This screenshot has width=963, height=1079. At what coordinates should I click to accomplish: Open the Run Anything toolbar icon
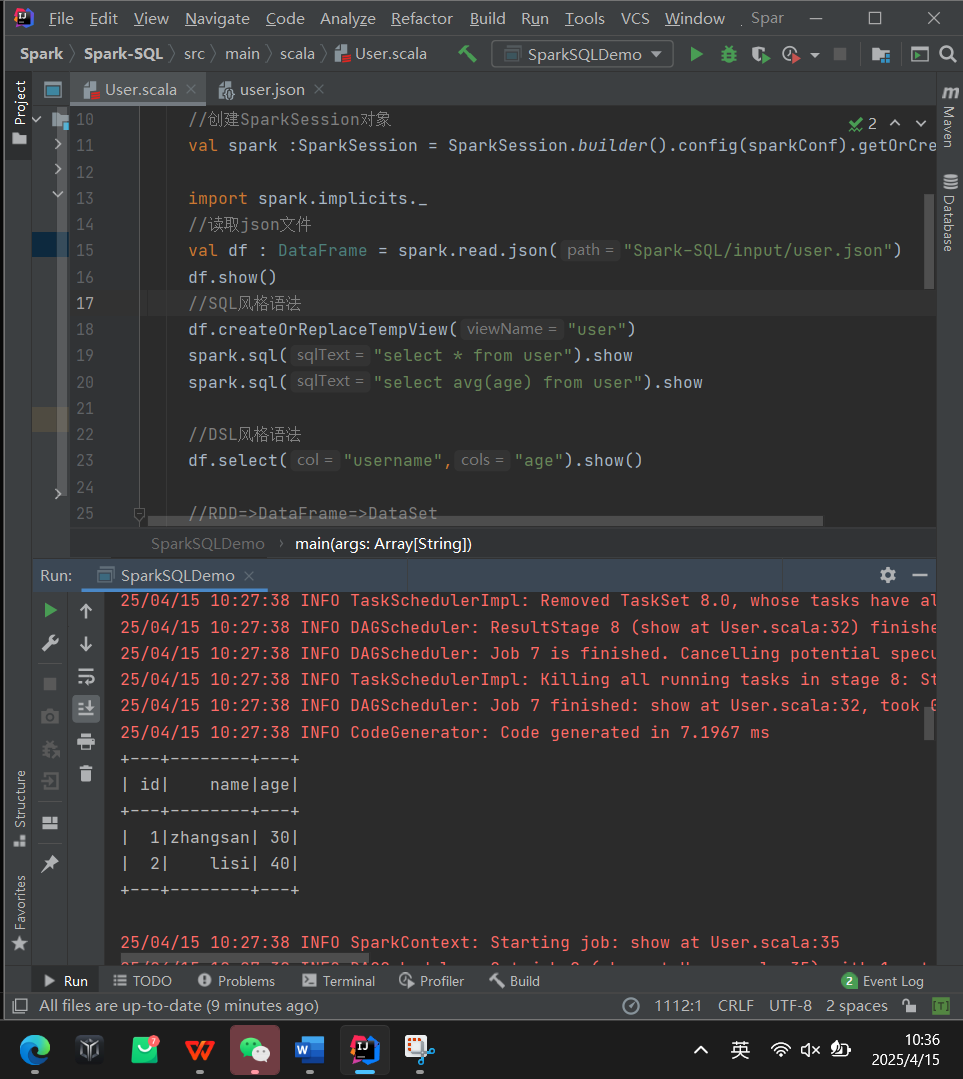[x=920, y=54]
